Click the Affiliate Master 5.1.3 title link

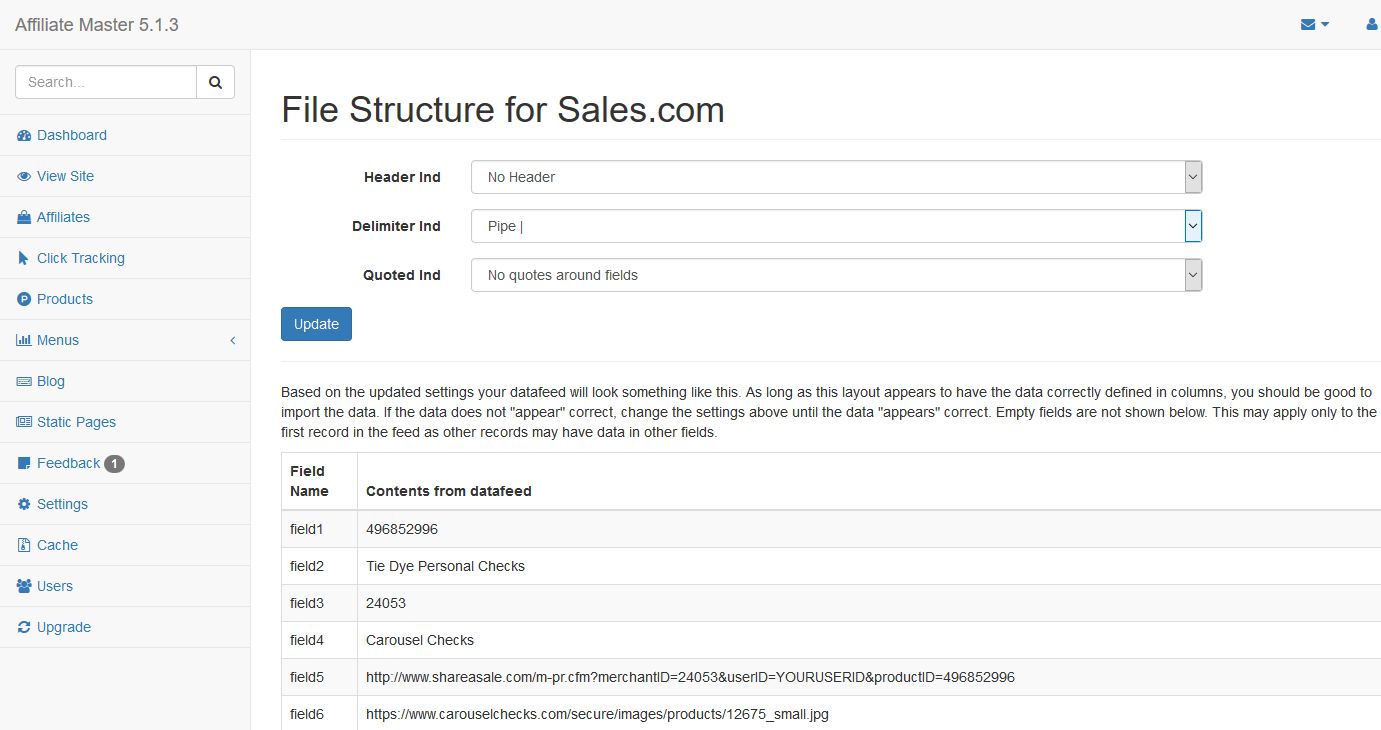[x=97, y=25]
